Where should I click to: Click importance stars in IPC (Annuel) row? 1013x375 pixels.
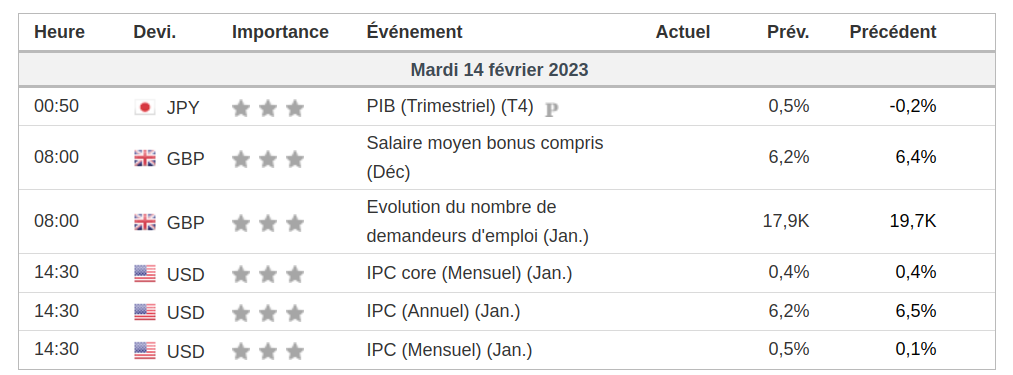point(267,313)
